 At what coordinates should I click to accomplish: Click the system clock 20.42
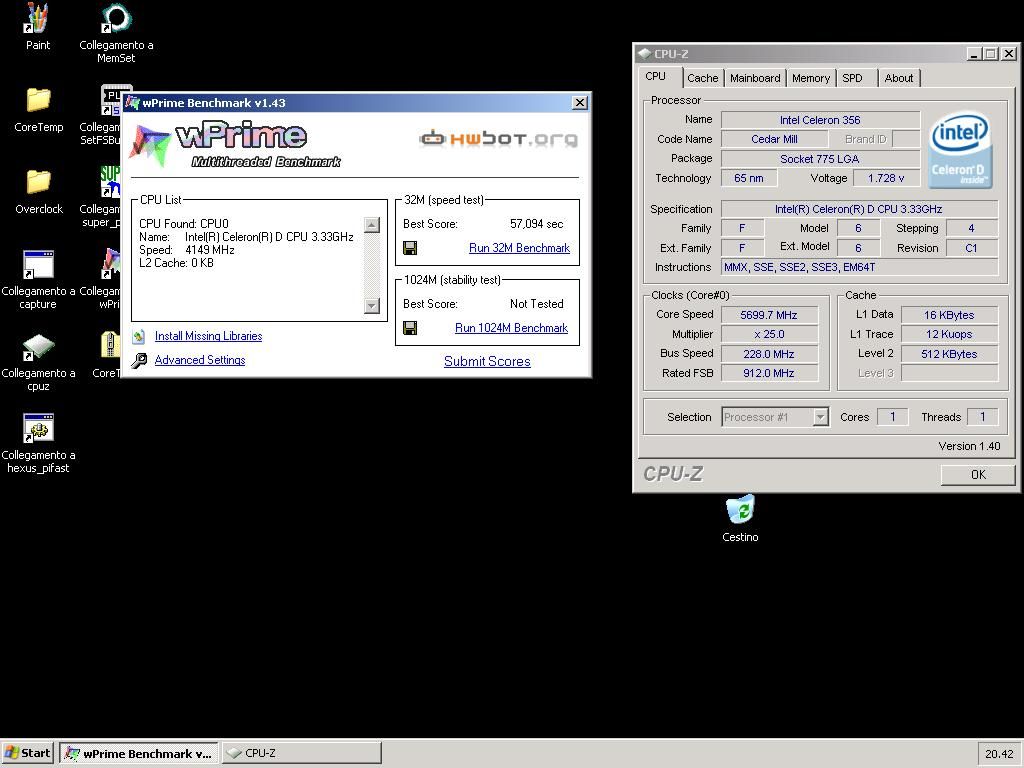coord(999,754)
